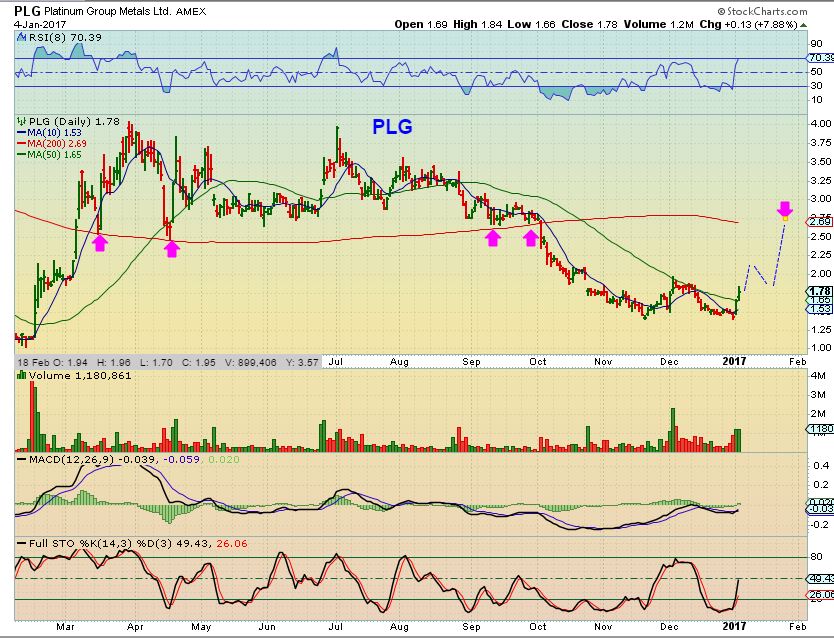The height and width of the screenshot is (638, 834).
Task: Click the 90 RSI axis label
Action: pos(816,44)
